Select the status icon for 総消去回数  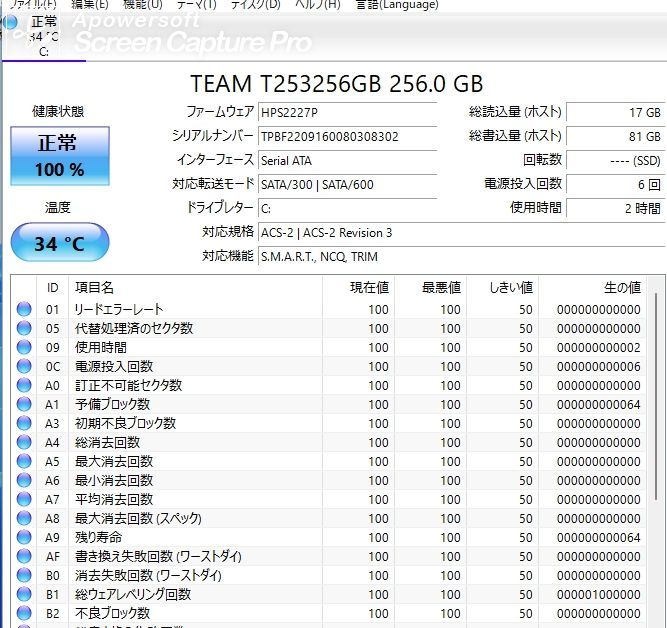point(24,442)
